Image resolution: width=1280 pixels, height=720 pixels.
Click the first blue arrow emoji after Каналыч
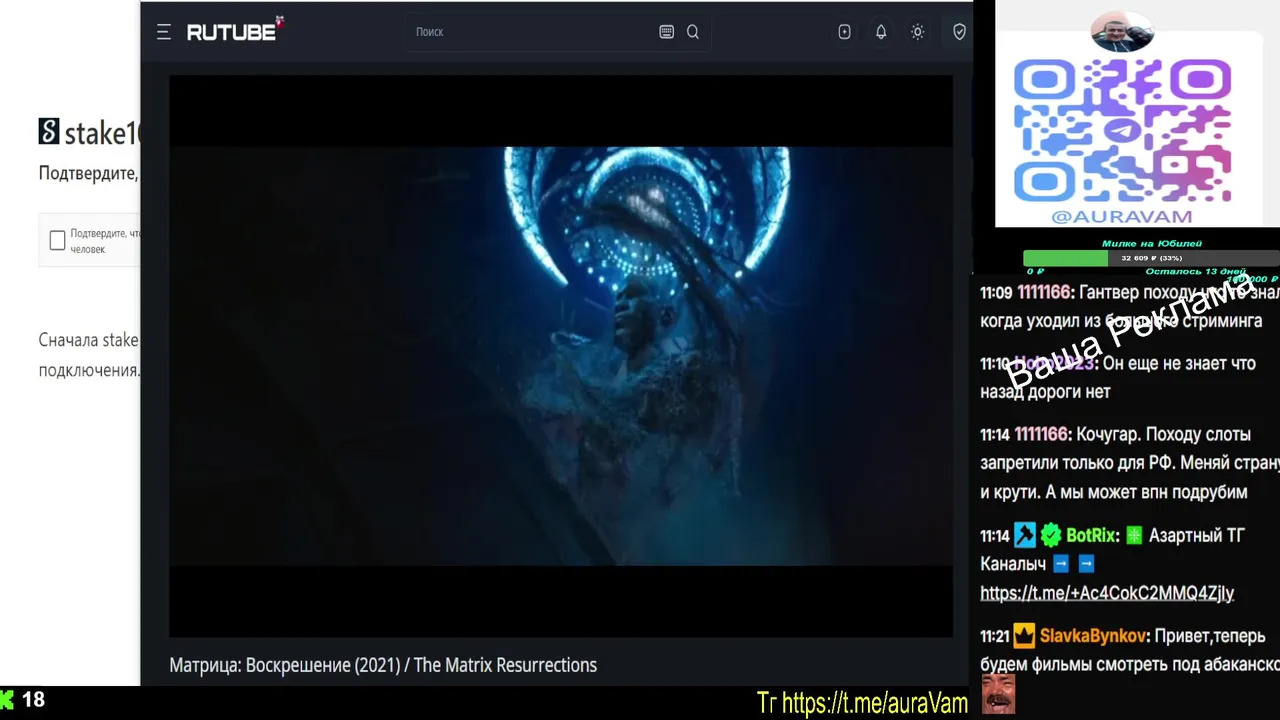(1061, 564)
